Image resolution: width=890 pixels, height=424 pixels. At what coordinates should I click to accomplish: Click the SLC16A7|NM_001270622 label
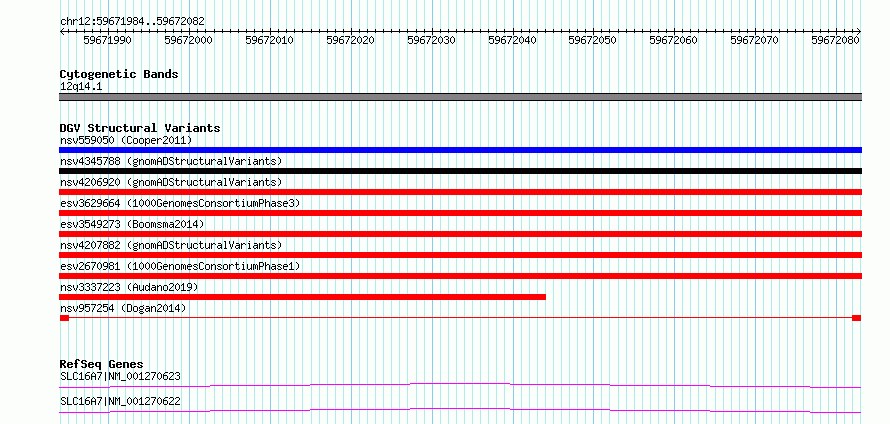(x=120, y=401)
